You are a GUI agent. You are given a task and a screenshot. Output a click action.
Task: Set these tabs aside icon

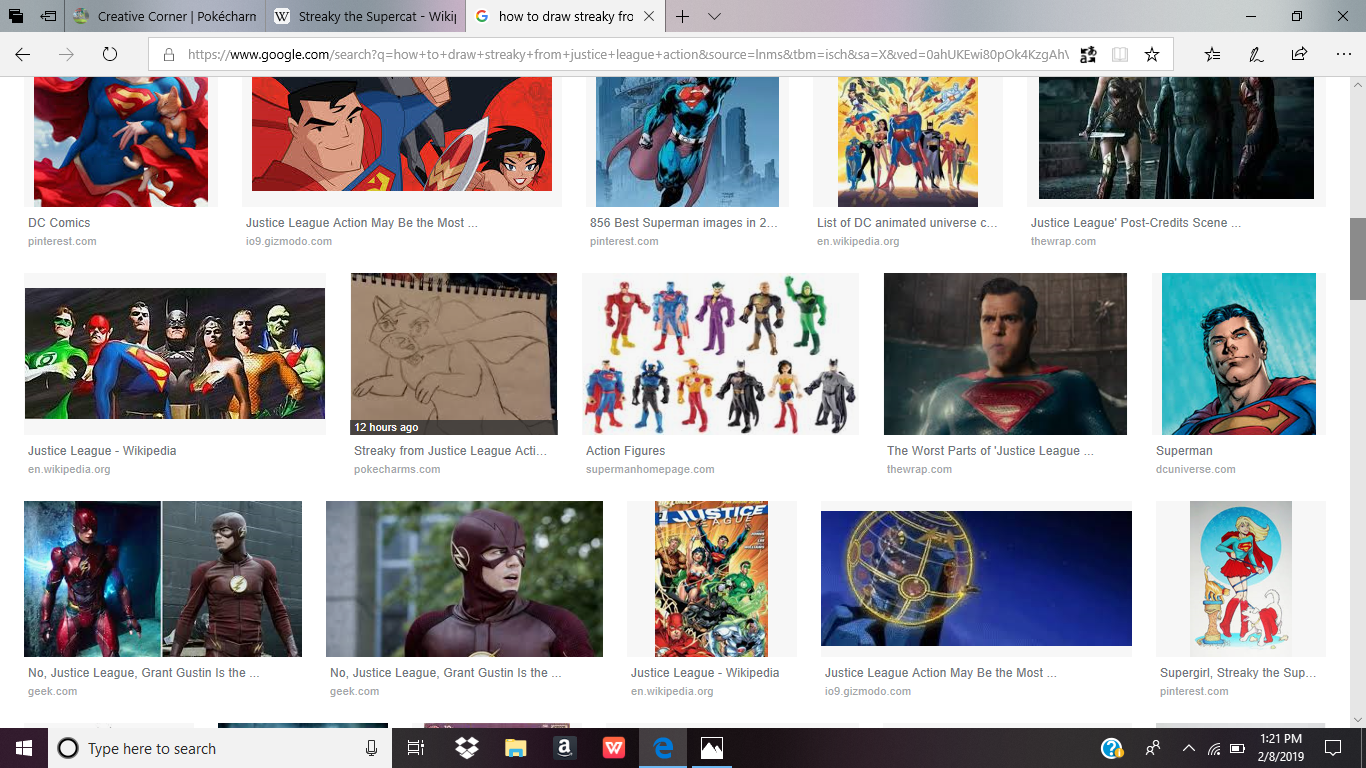(48, 17)
